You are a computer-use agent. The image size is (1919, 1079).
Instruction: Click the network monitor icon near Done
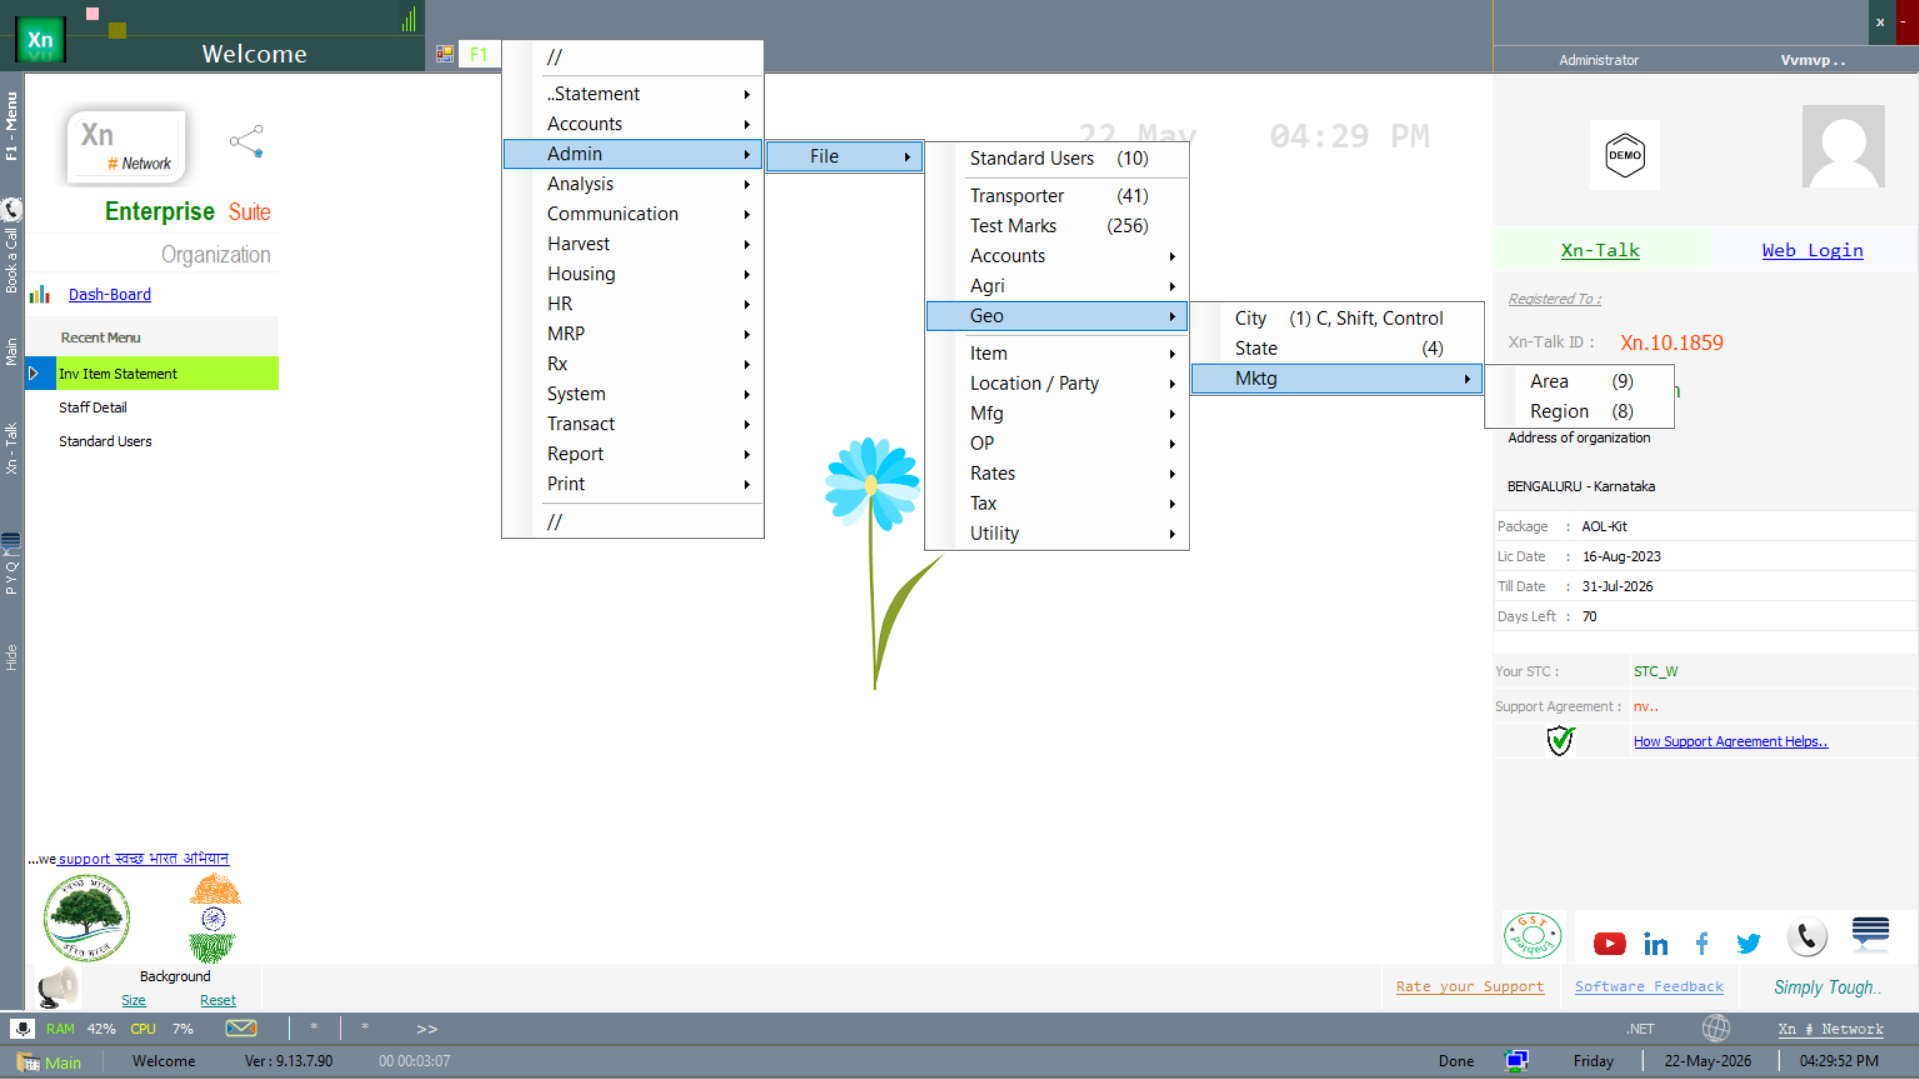[1516, 1061]
